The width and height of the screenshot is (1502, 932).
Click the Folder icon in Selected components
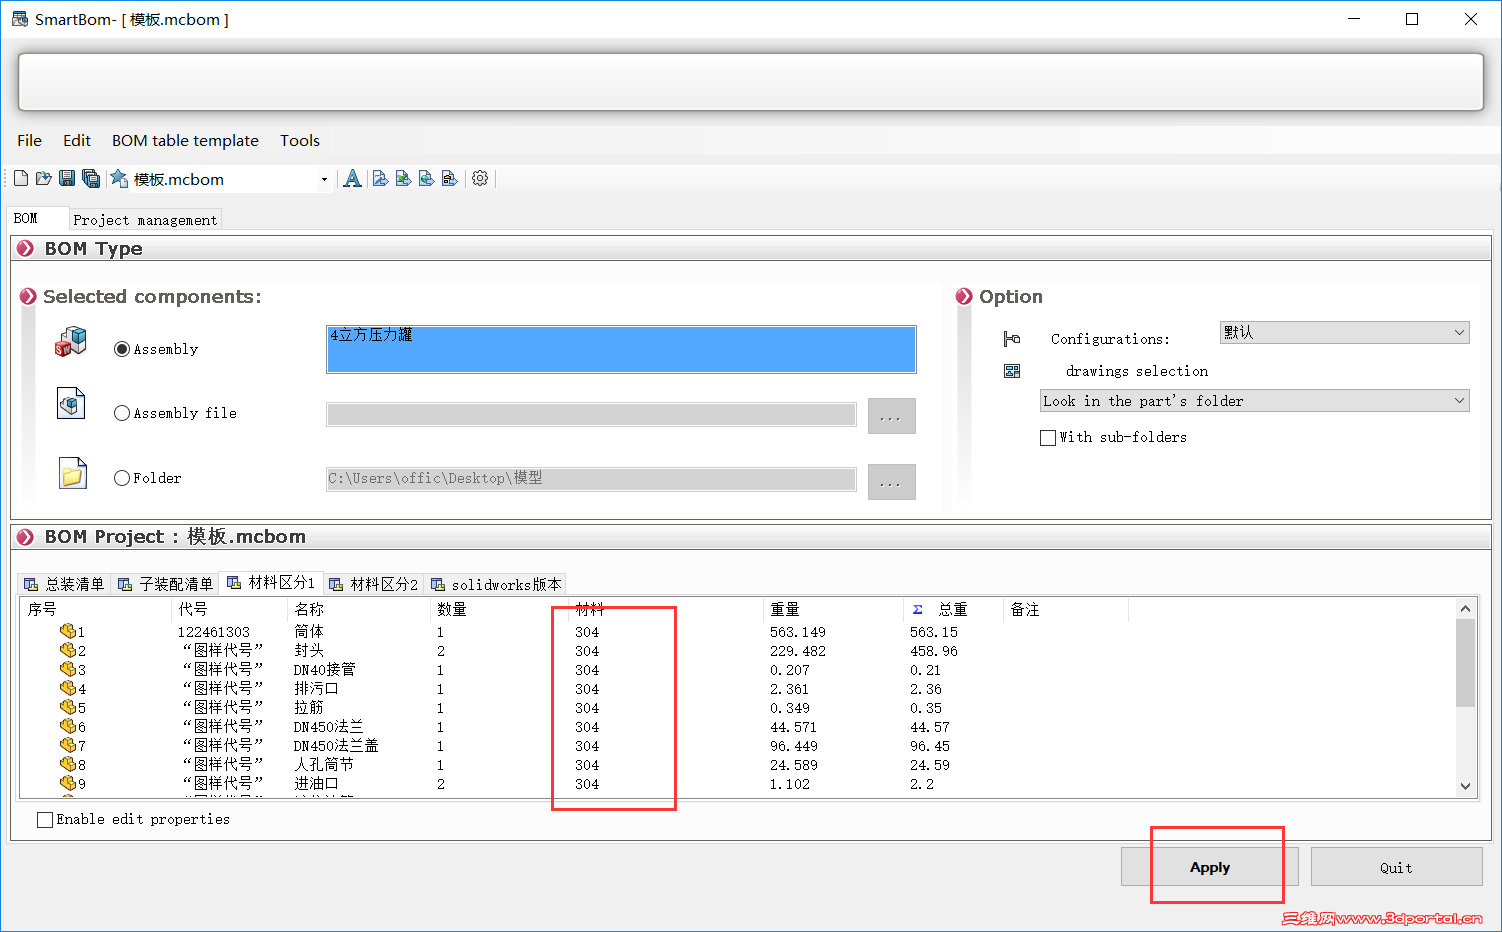pyautogui.click(x=72, y=473)
